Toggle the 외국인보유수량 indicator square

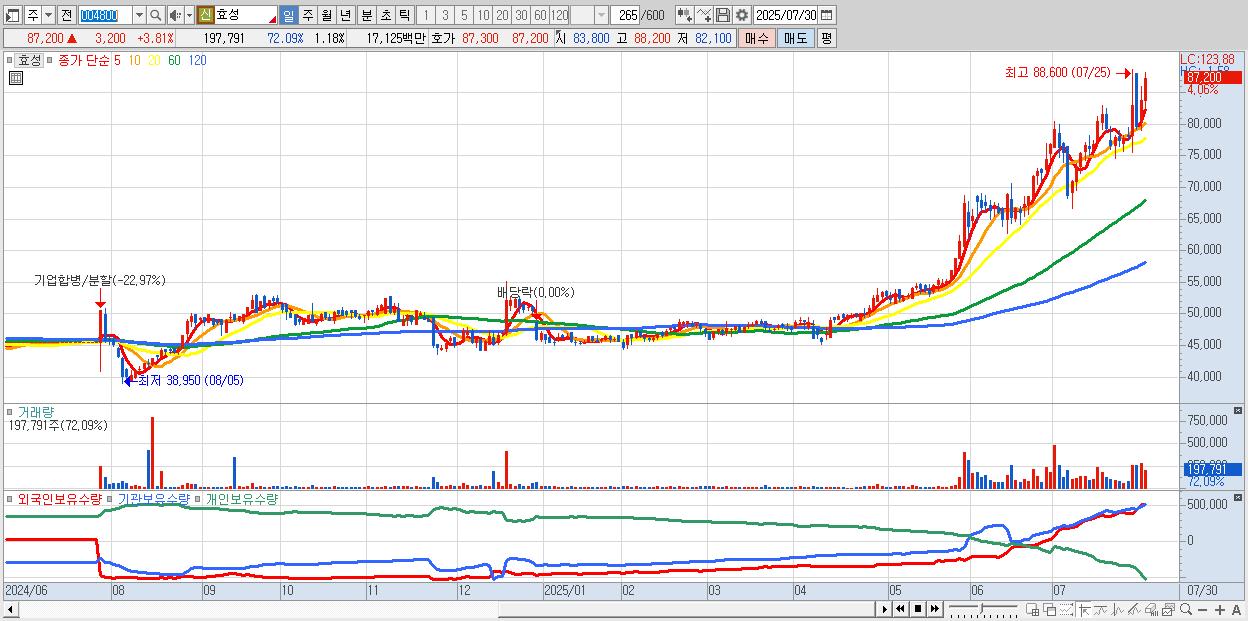11,497
